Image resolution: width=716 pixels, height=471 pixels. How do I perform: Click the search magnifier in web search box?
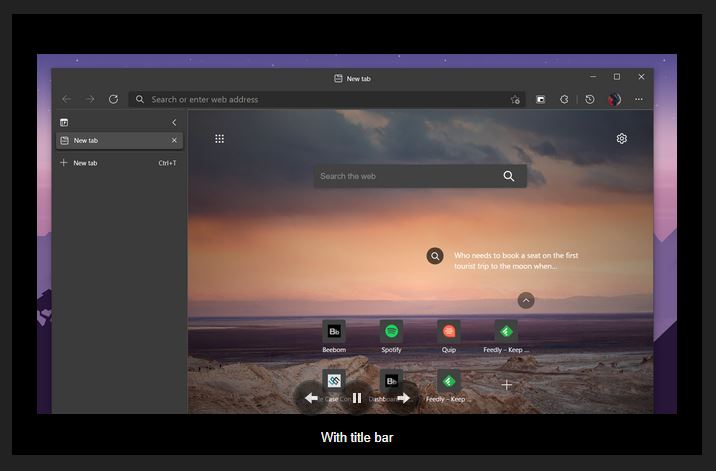[x=508, y=176]
